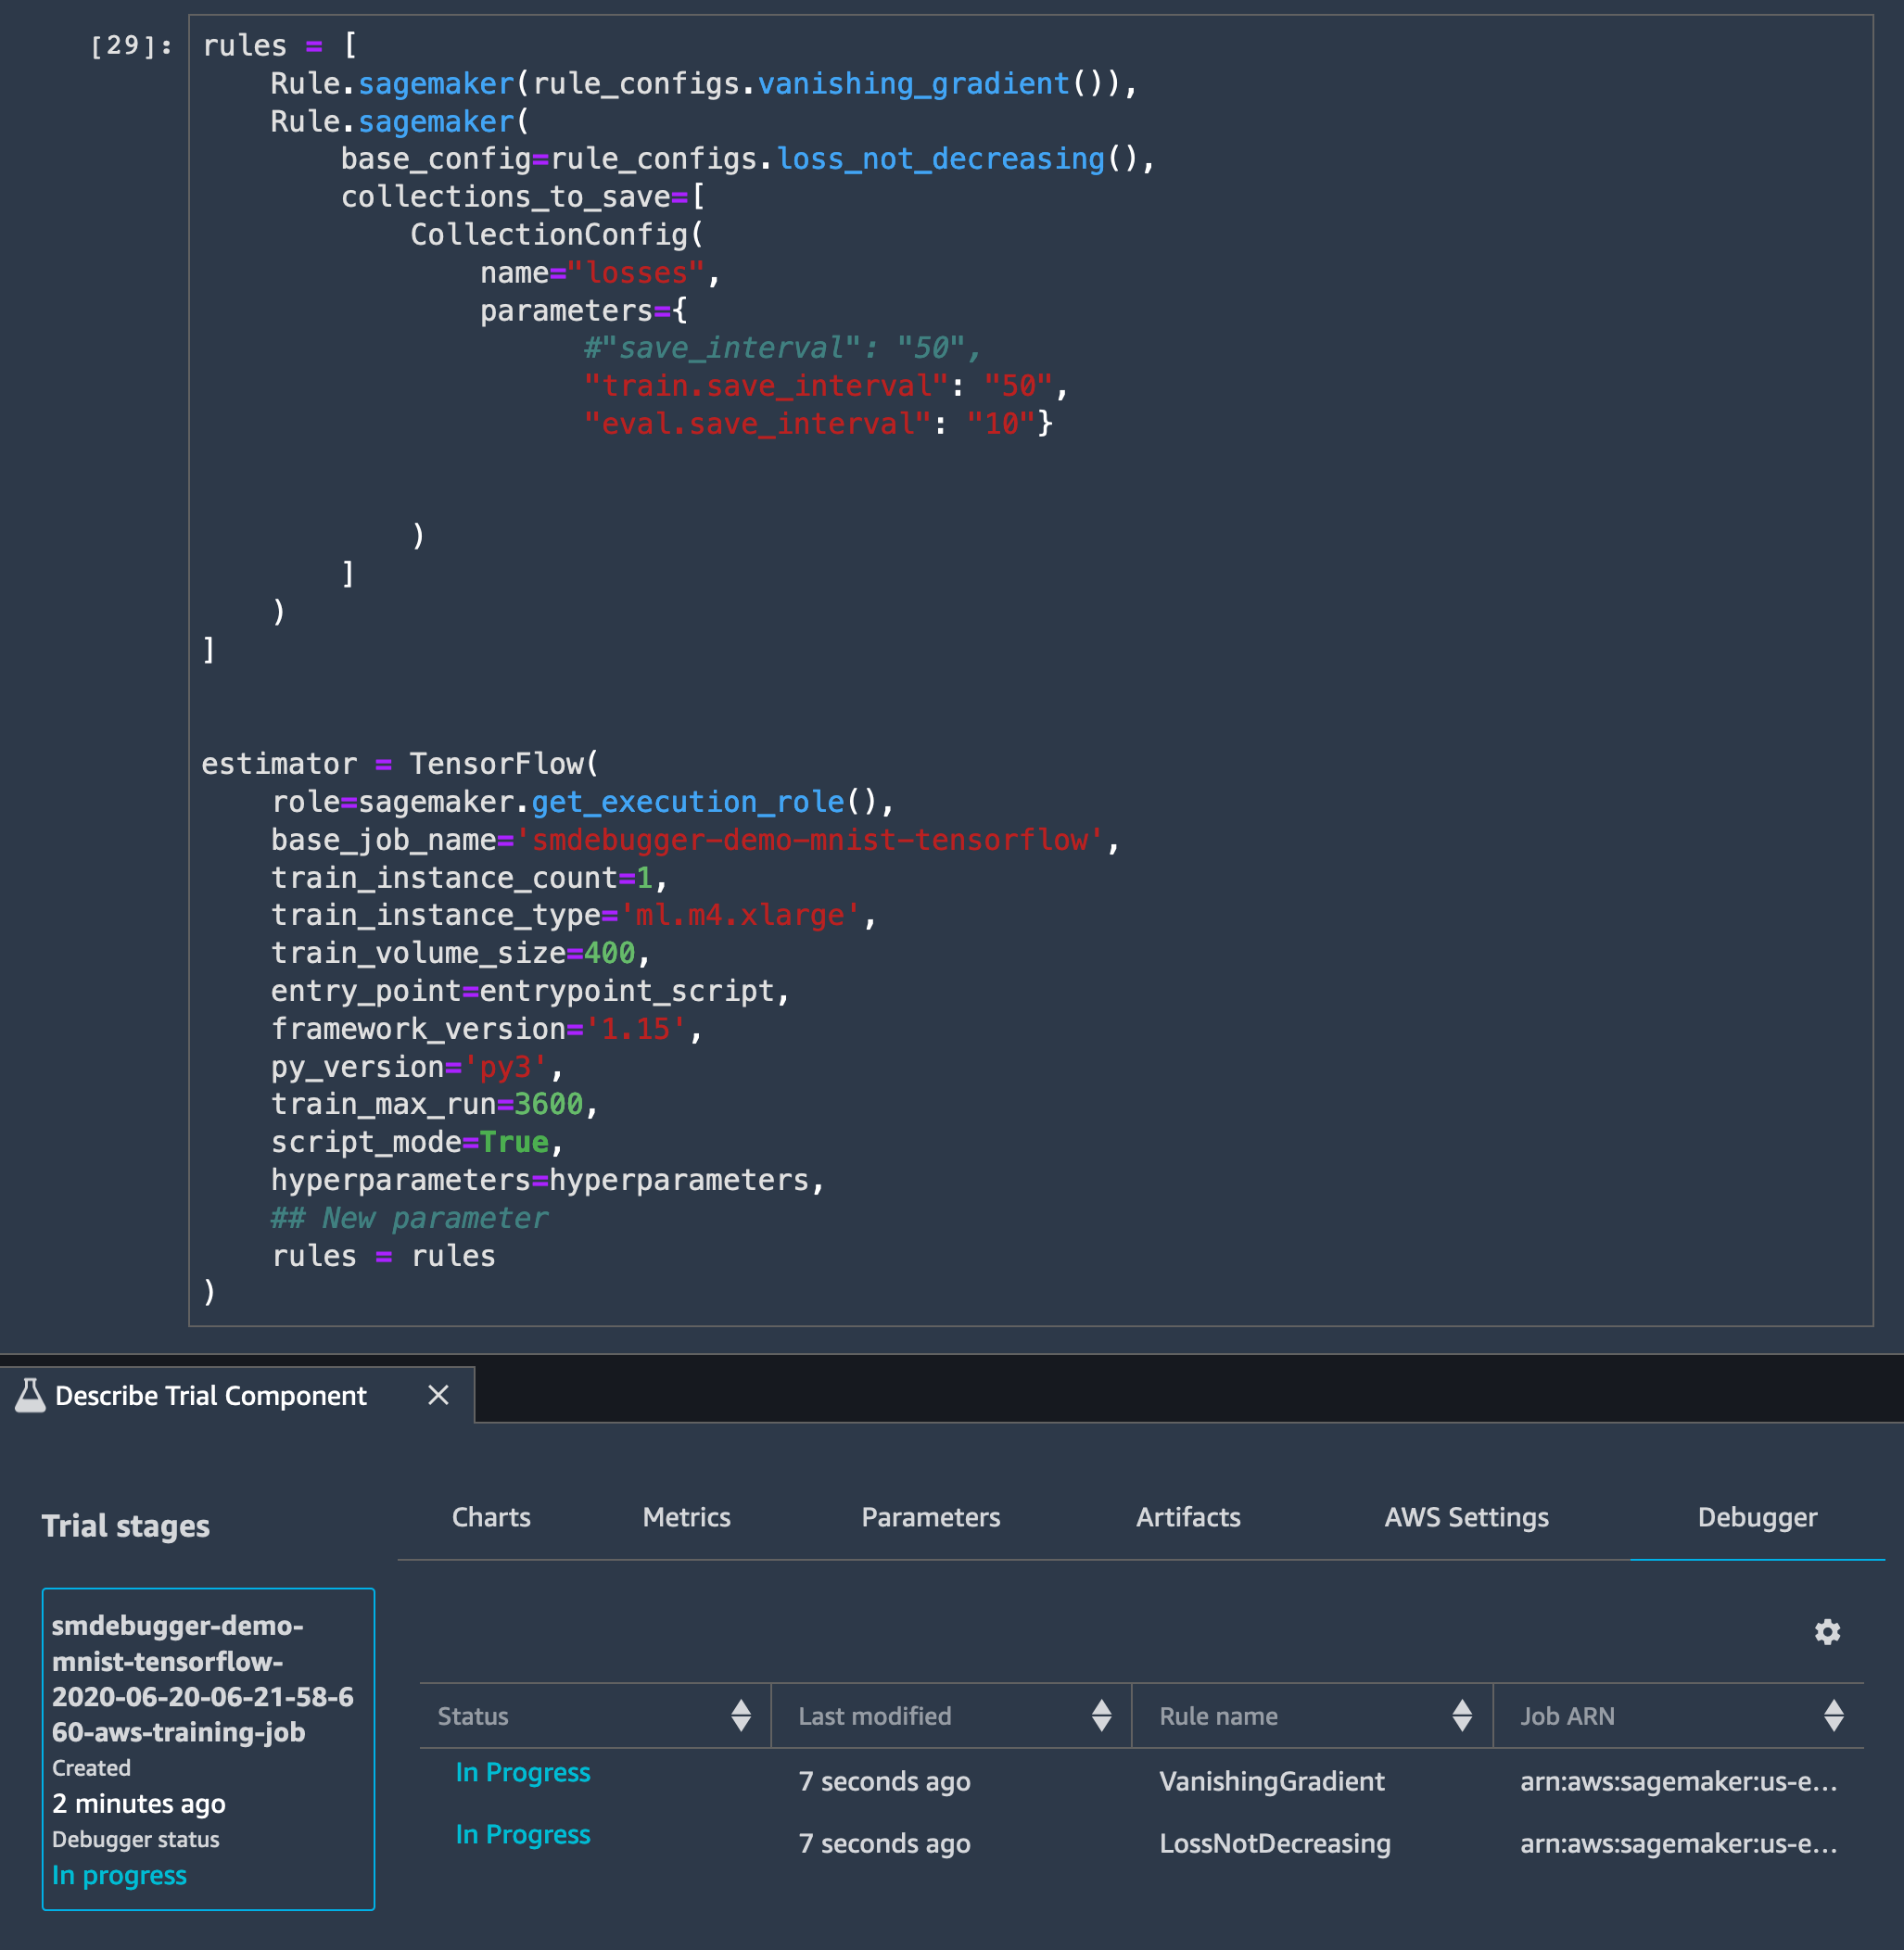This screenshot has height=1950, width=1904.
Task: Click the settings gear icon in Debugger panel
Action: click(x=1827, y=1629)
